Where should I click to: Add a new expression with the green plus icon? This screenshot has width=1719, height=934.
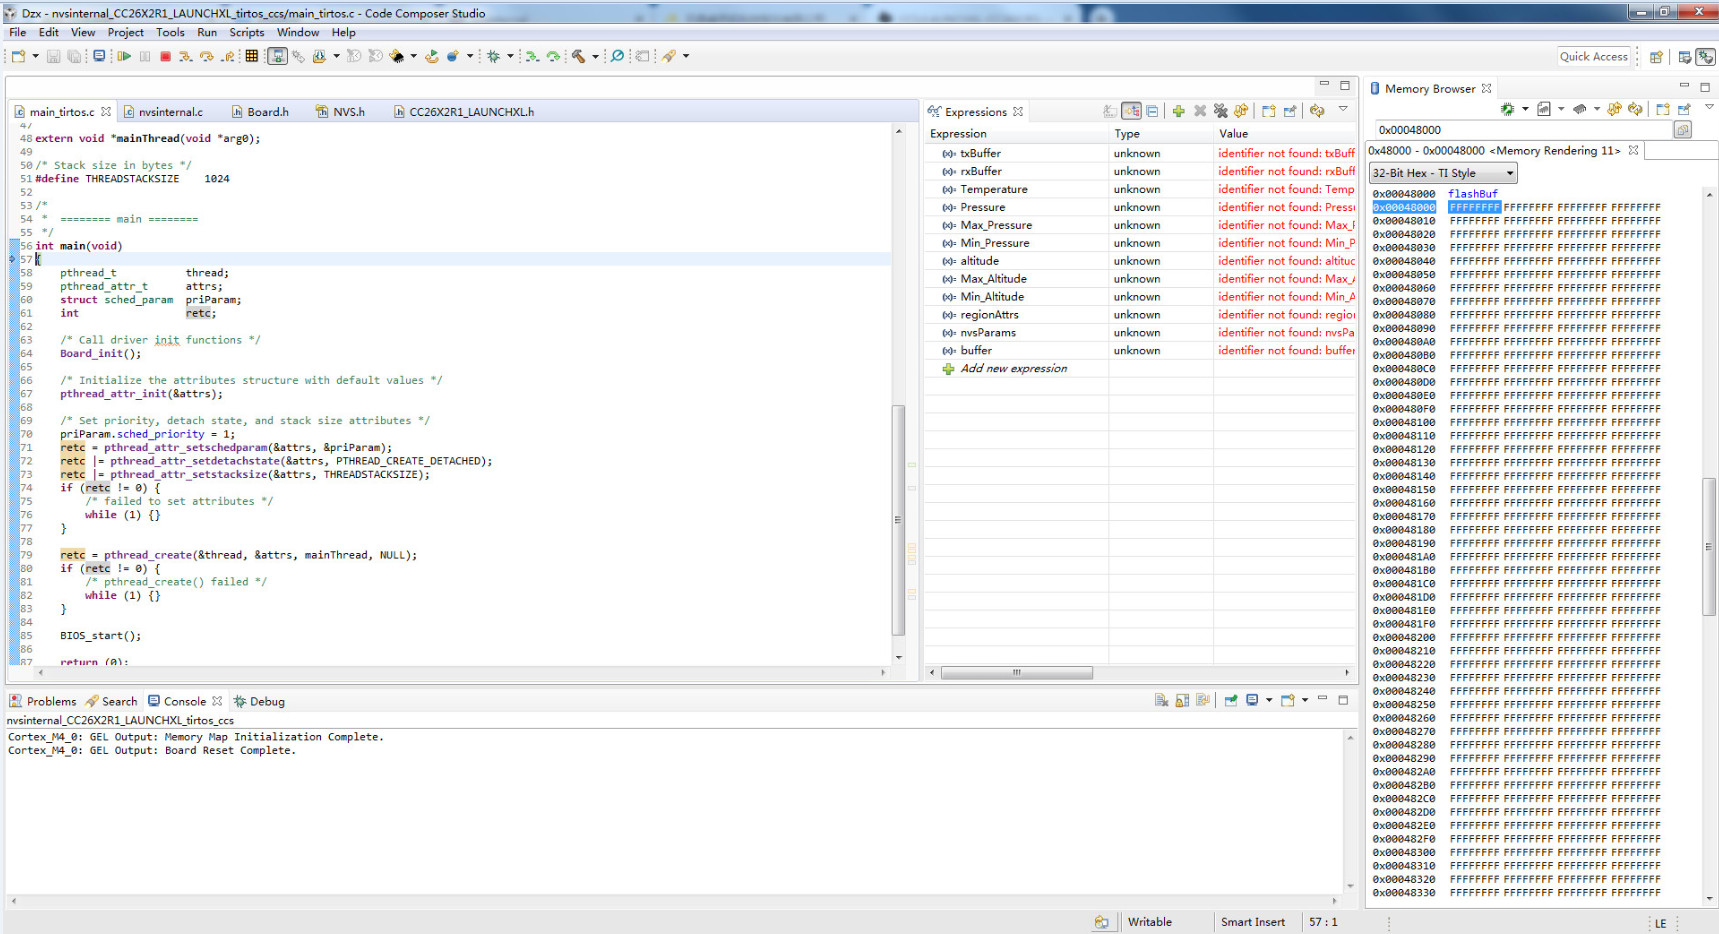[x=1179, y=111]
